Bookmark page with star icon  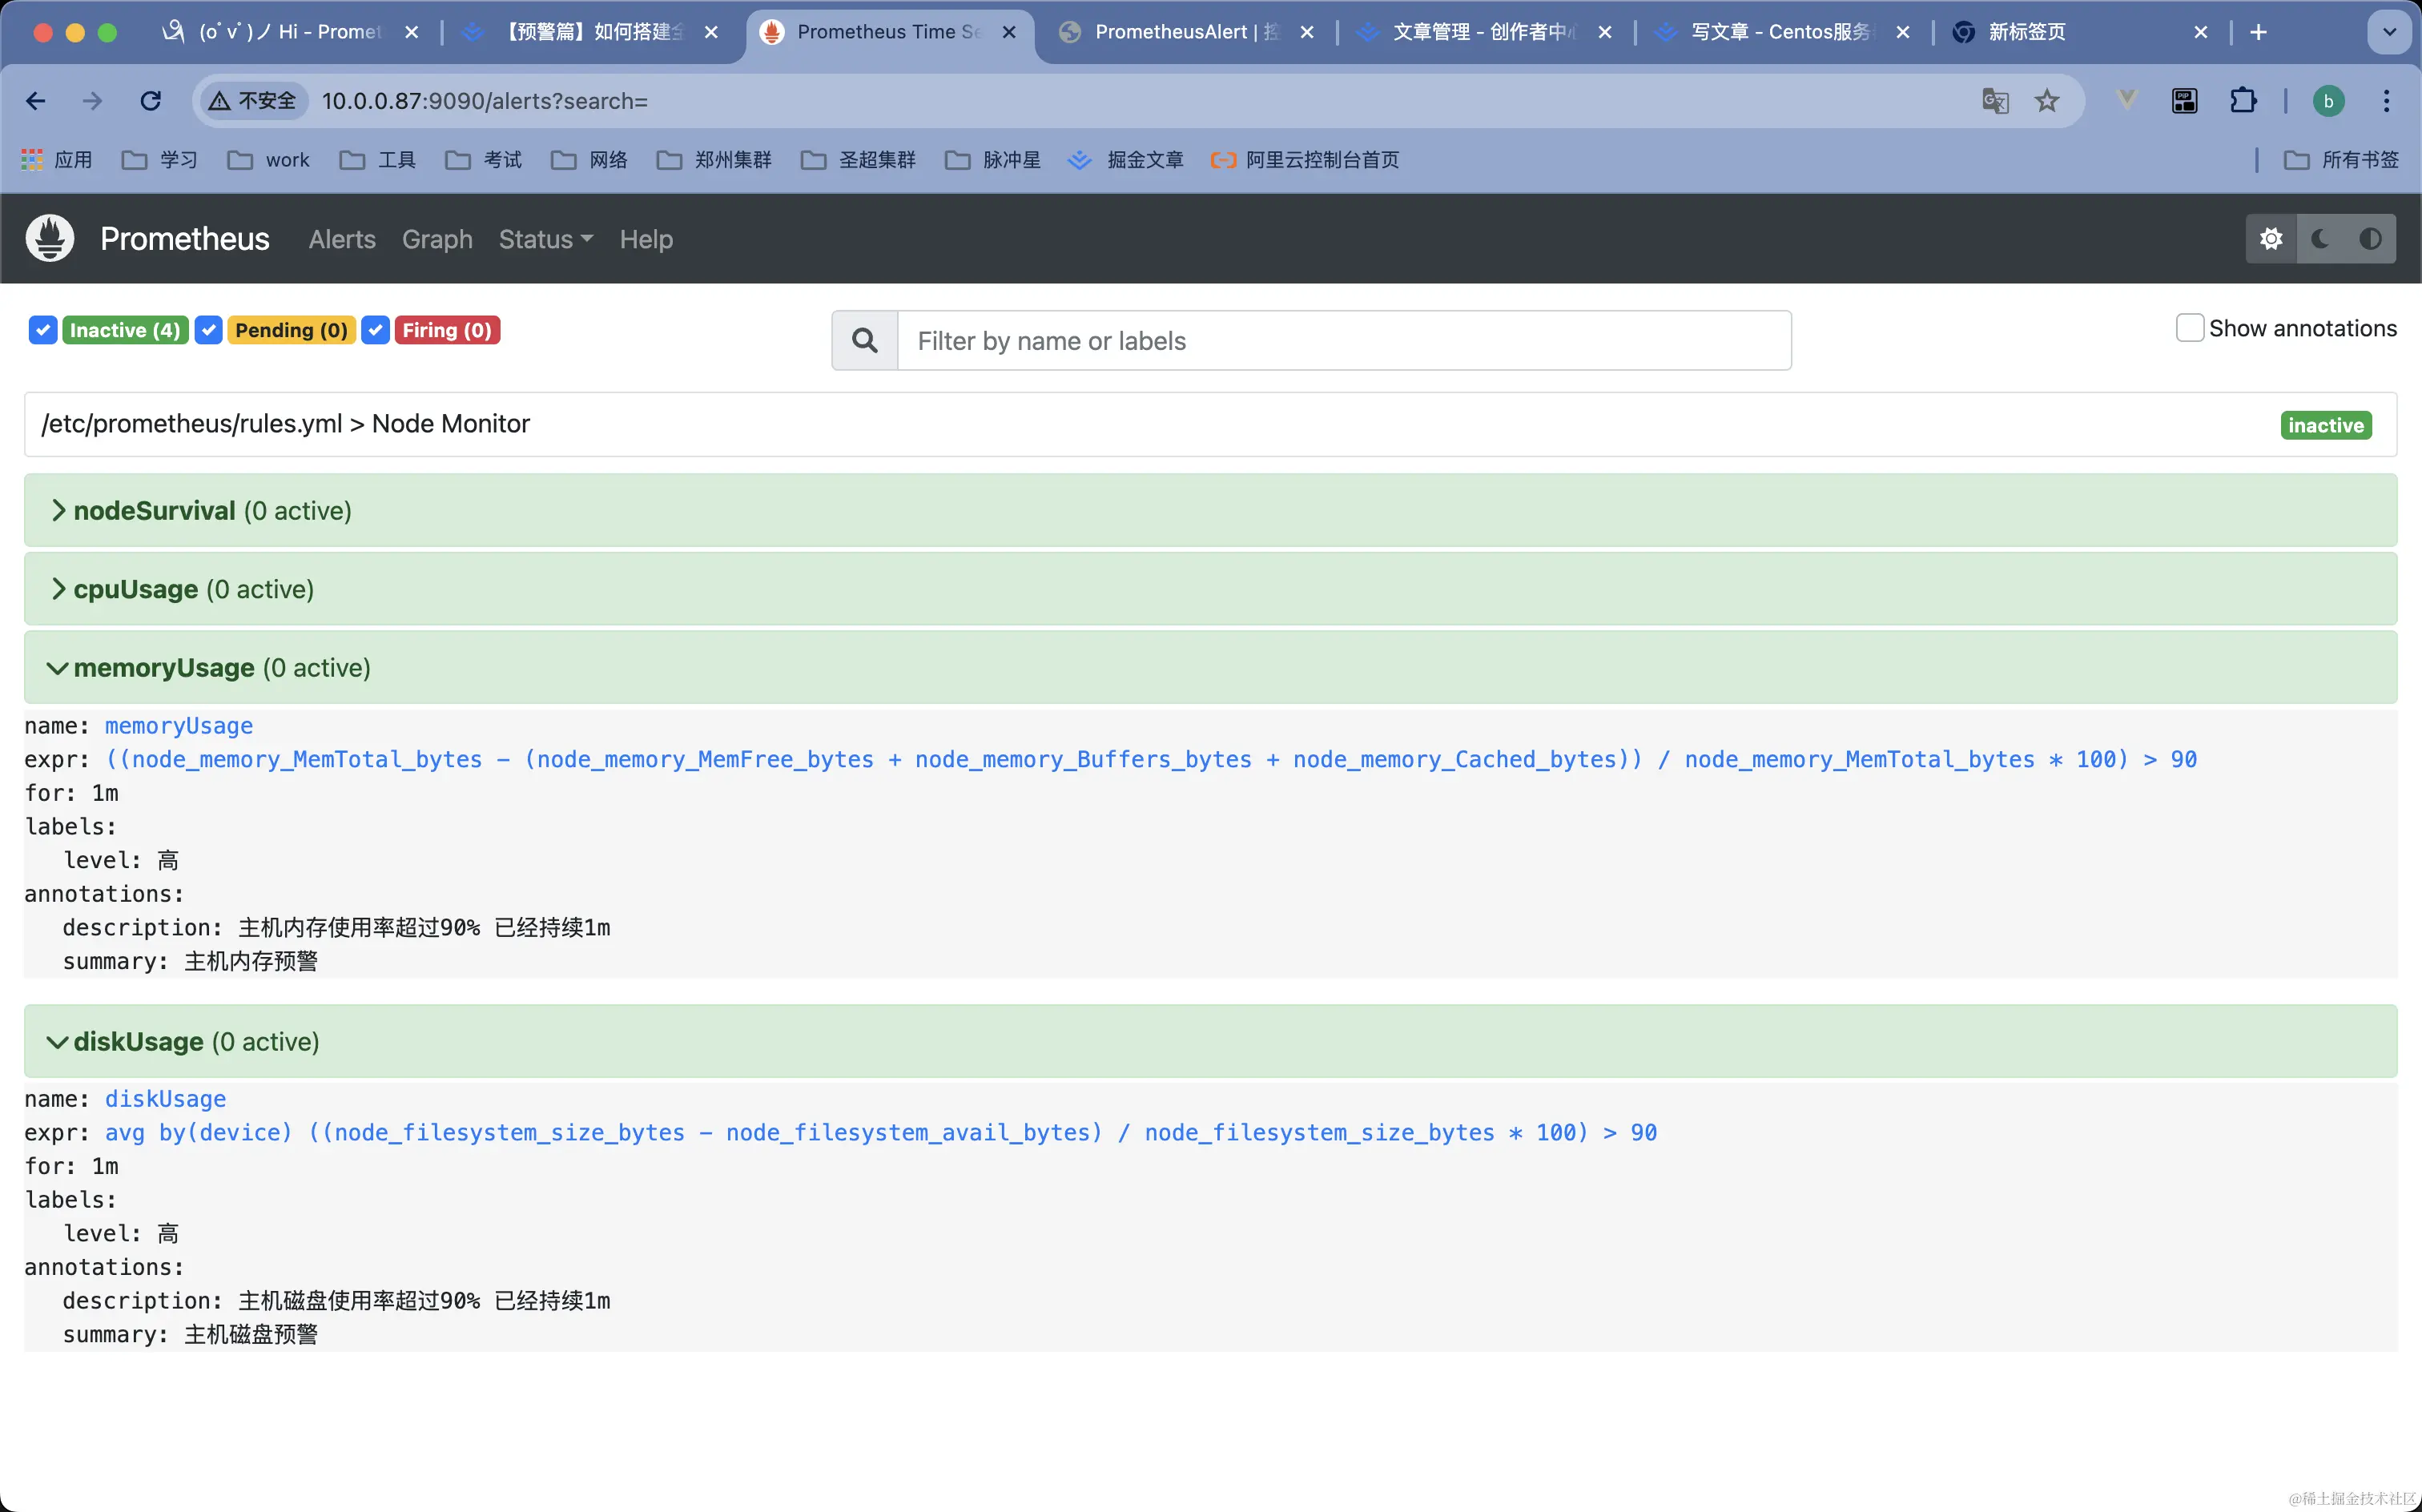pyautogui.click(x=2047, y=101)
